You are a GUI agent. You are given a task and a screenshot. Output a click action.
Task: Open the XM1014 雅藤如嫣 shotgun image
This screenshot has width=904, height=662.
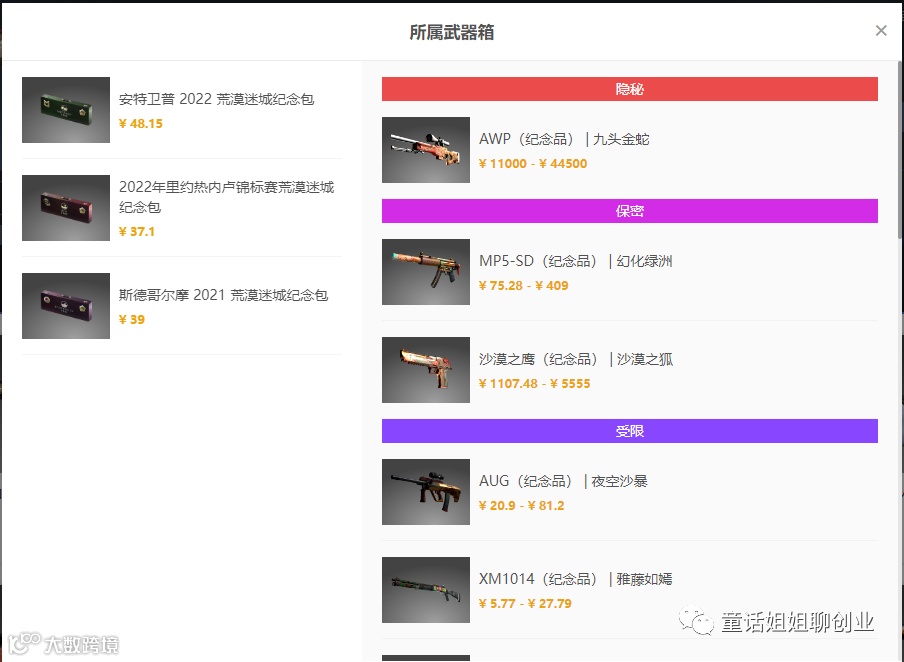(425, 590)
